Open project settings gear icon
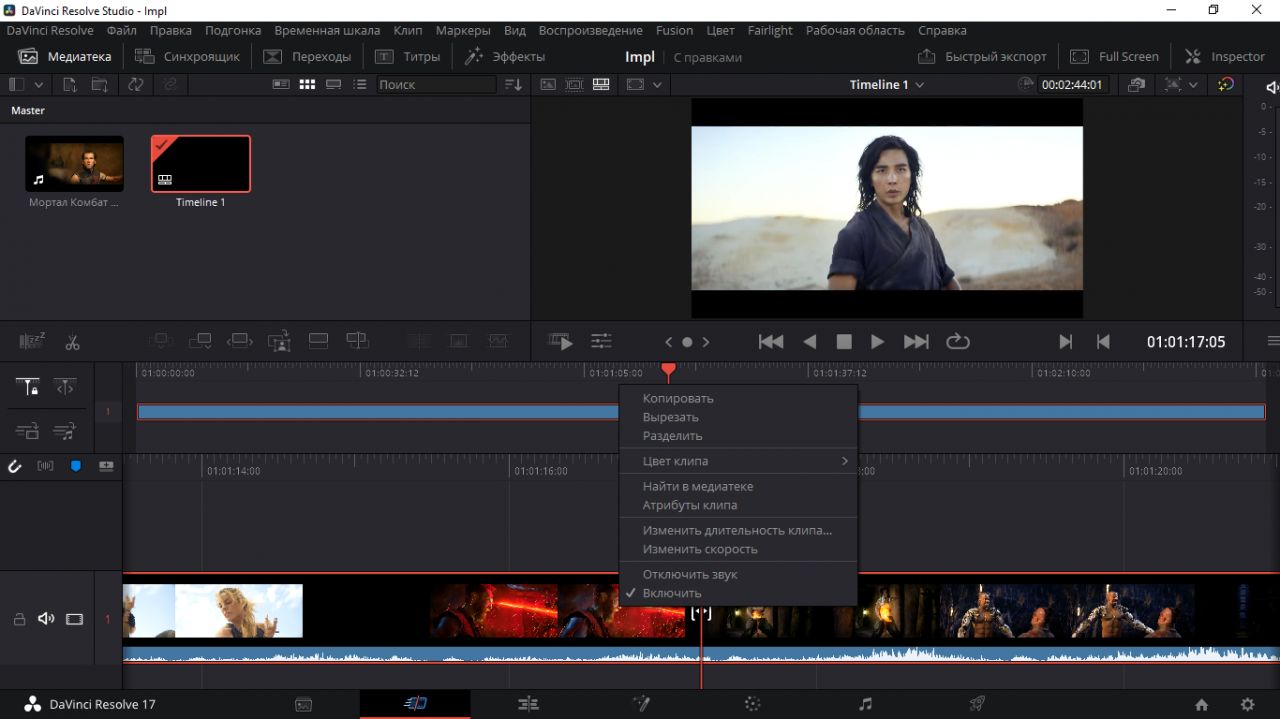The image size is (1280, 719). point(1247,704)
